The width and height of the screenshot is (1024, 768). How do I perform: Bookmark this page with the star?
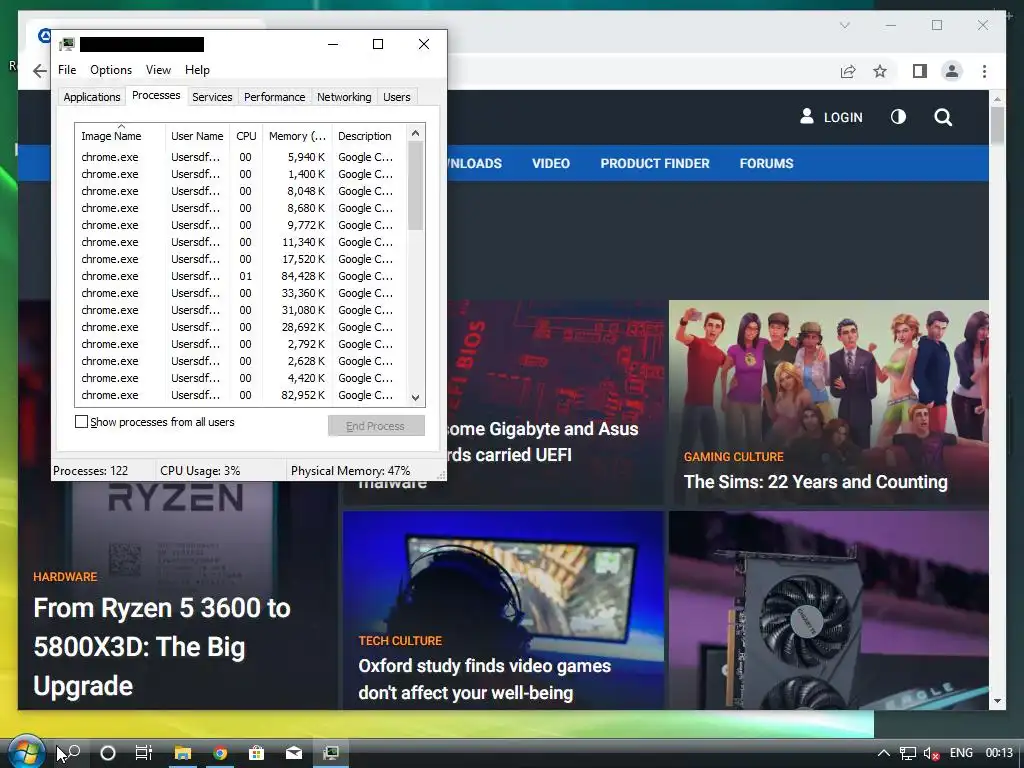pos(880,71)
